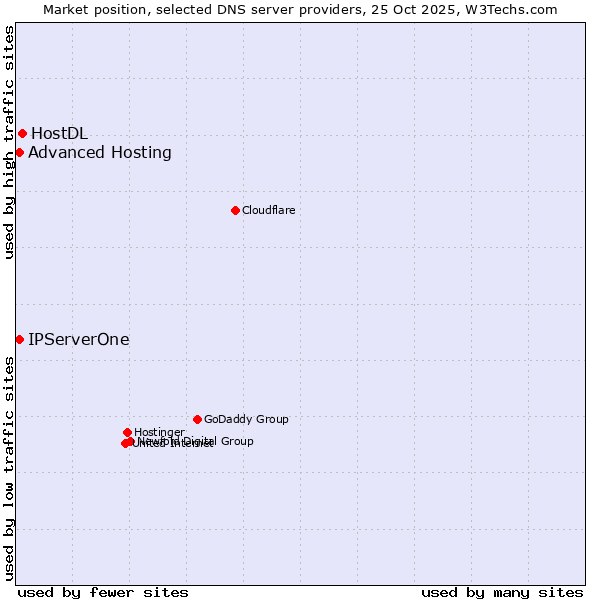Click the chart title mentioning W3Techs.com
This screenshot has height=600, width=600.
coord(300,9)
